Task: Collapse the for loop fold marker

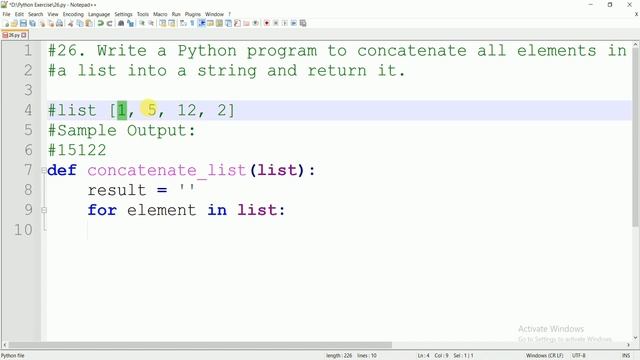Action: pos(44,210)
